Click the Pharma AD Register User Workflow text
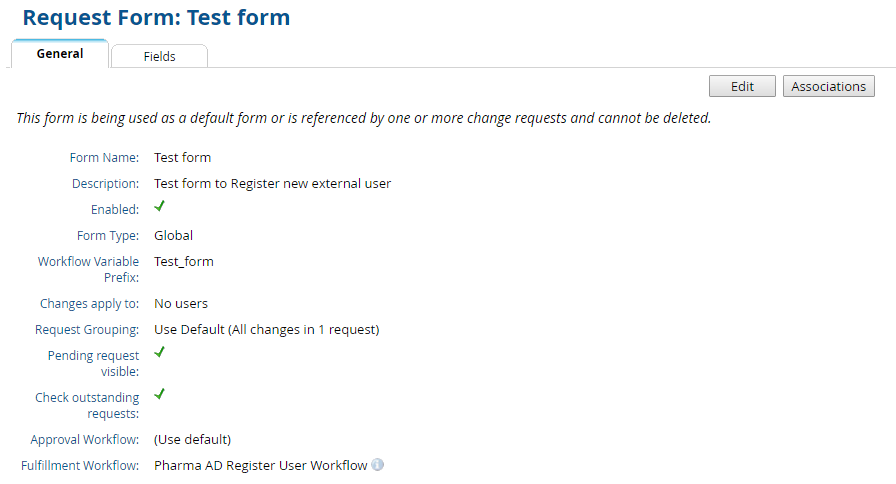896x484 pixels. click(260, 465)
